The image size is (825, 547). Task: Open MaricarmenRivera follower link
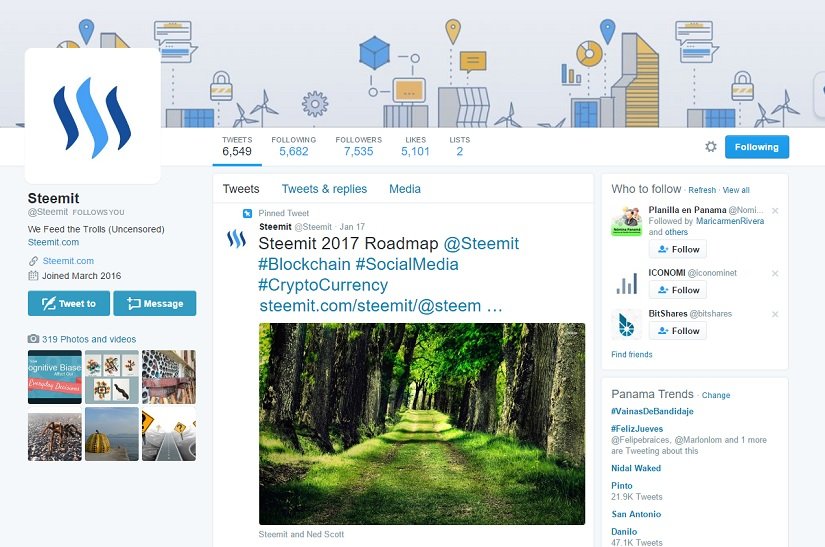[x=730, y=221]
